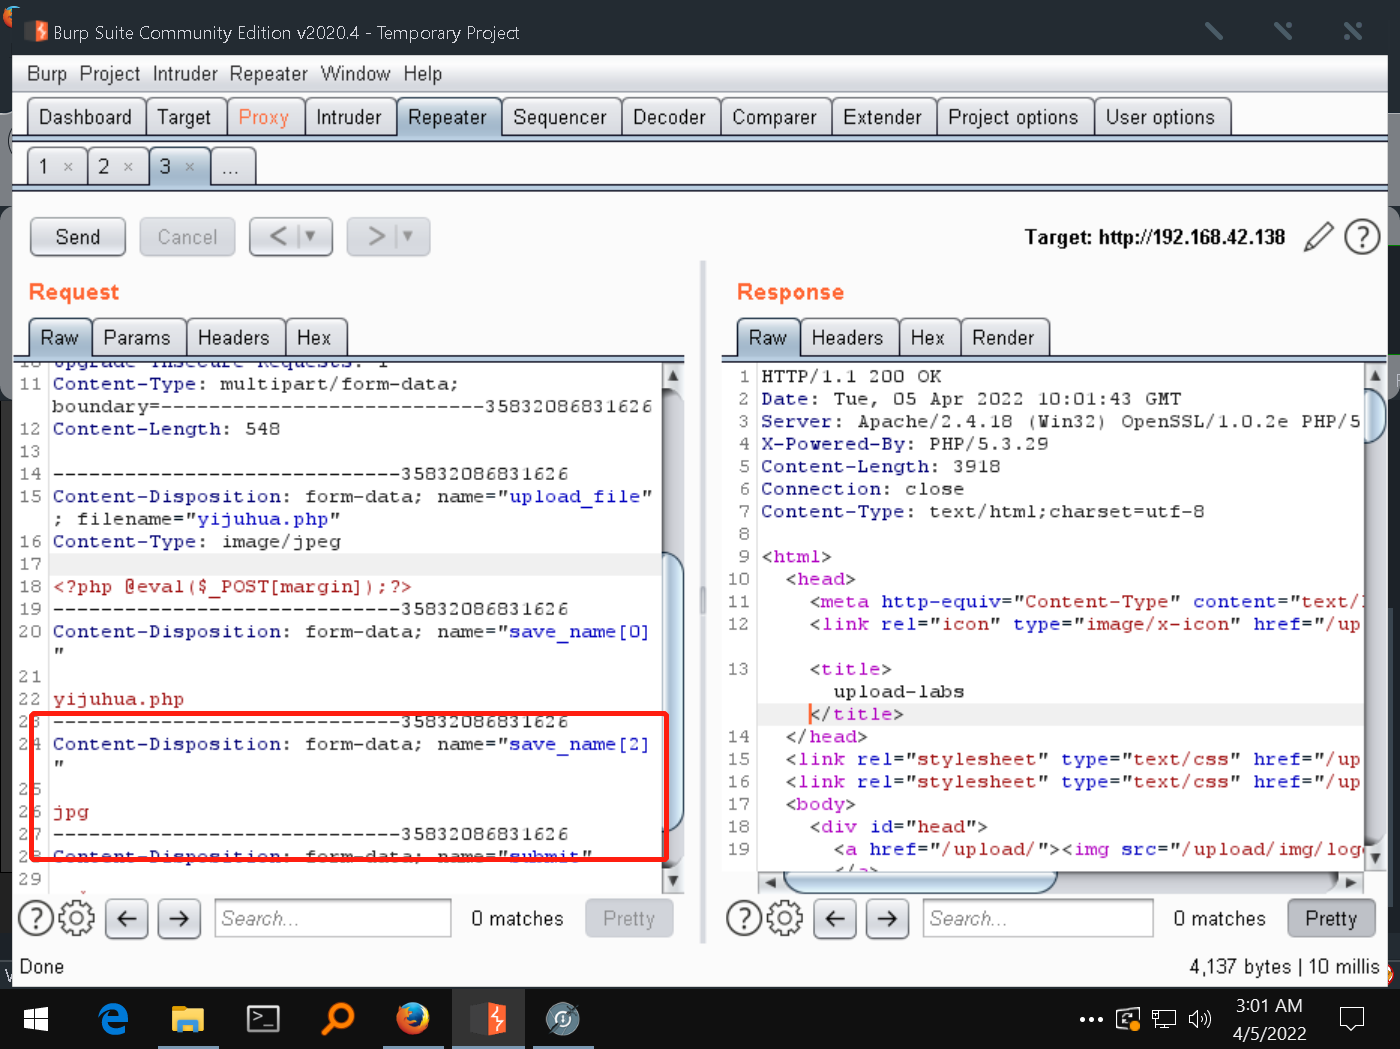This screenshot has width=1400, height=1049.
Task: Select Response Headers tab
Action: coord(847,338)
